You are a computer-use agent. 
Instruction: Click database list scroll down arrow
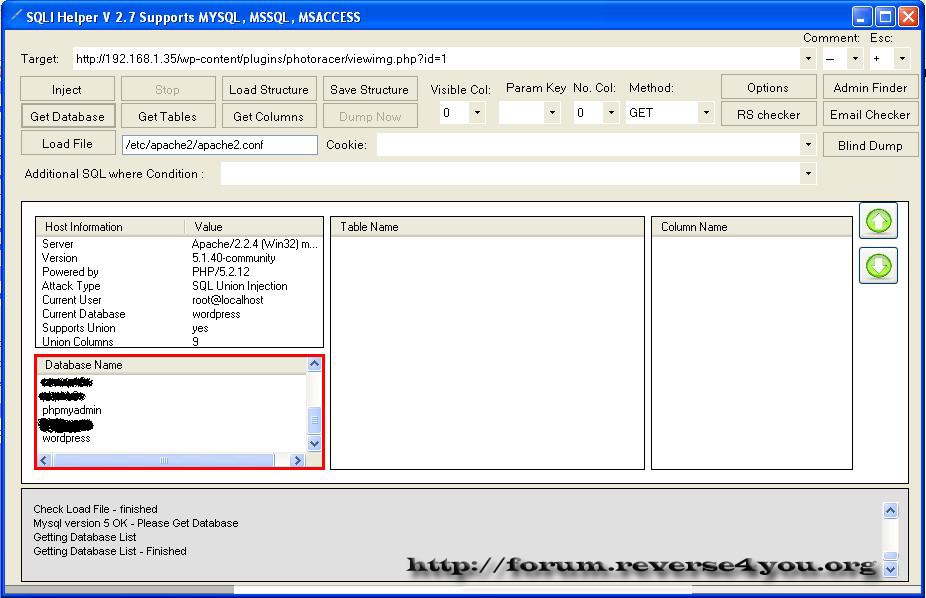pos(314,443)
